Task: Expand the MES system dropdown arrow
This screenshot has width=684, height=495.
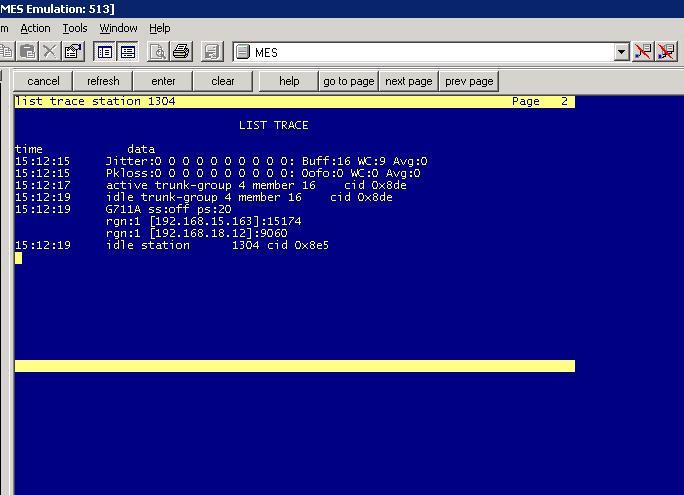Action: pyautogui.click(x=622, y=52)
